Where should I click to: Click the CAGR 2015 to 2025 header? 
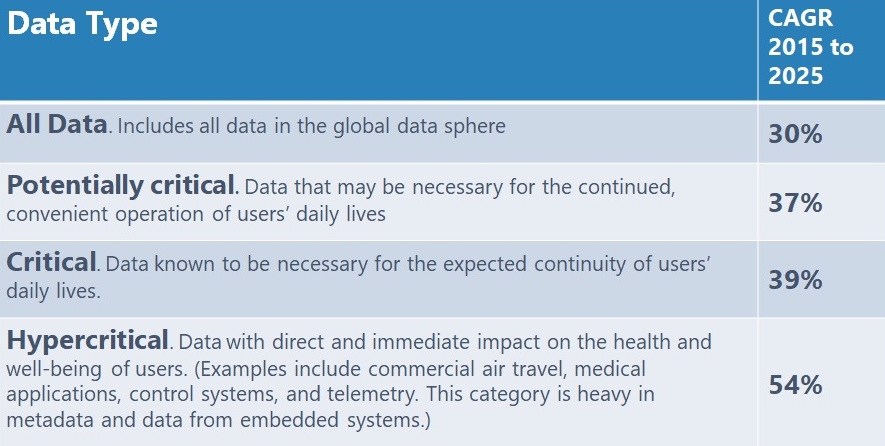pos(810,47)
